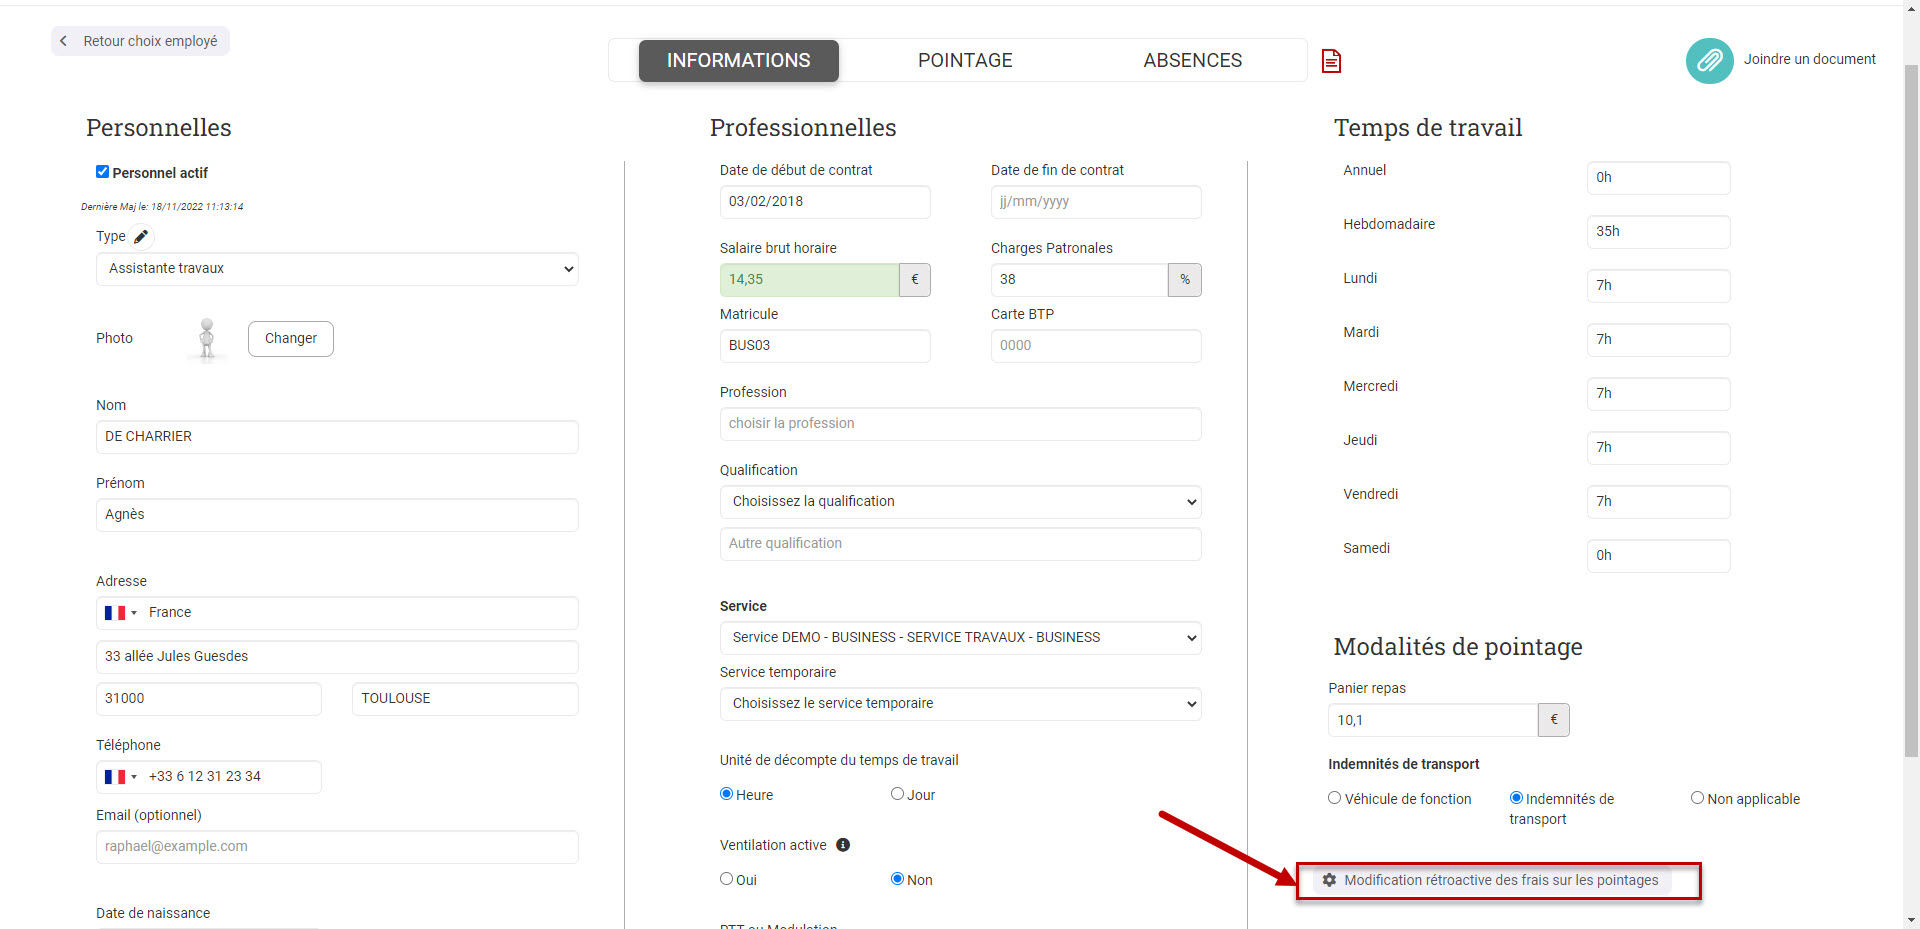The image size is (1920, 929).
Task: Click the French flag in the Adresse field
Action: 115,613
